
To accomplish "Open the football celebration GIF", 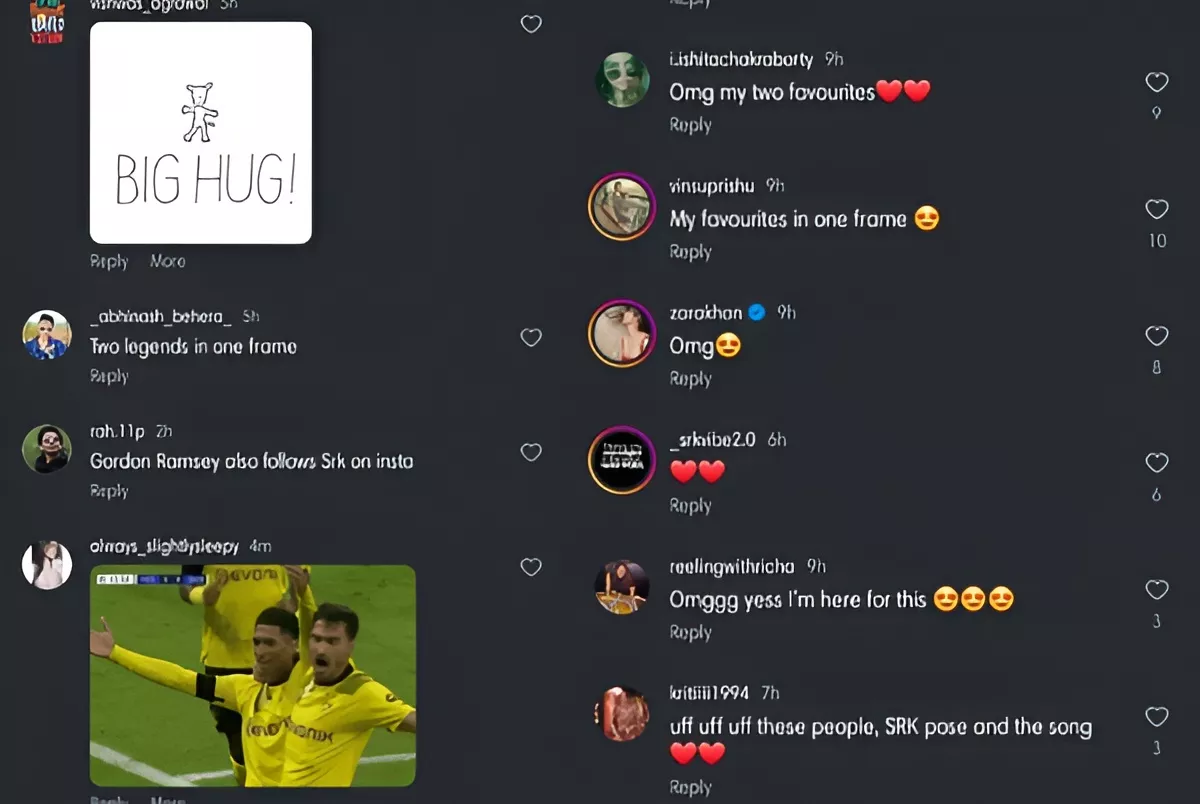I will pyautogui.click(x=253, y=676).
